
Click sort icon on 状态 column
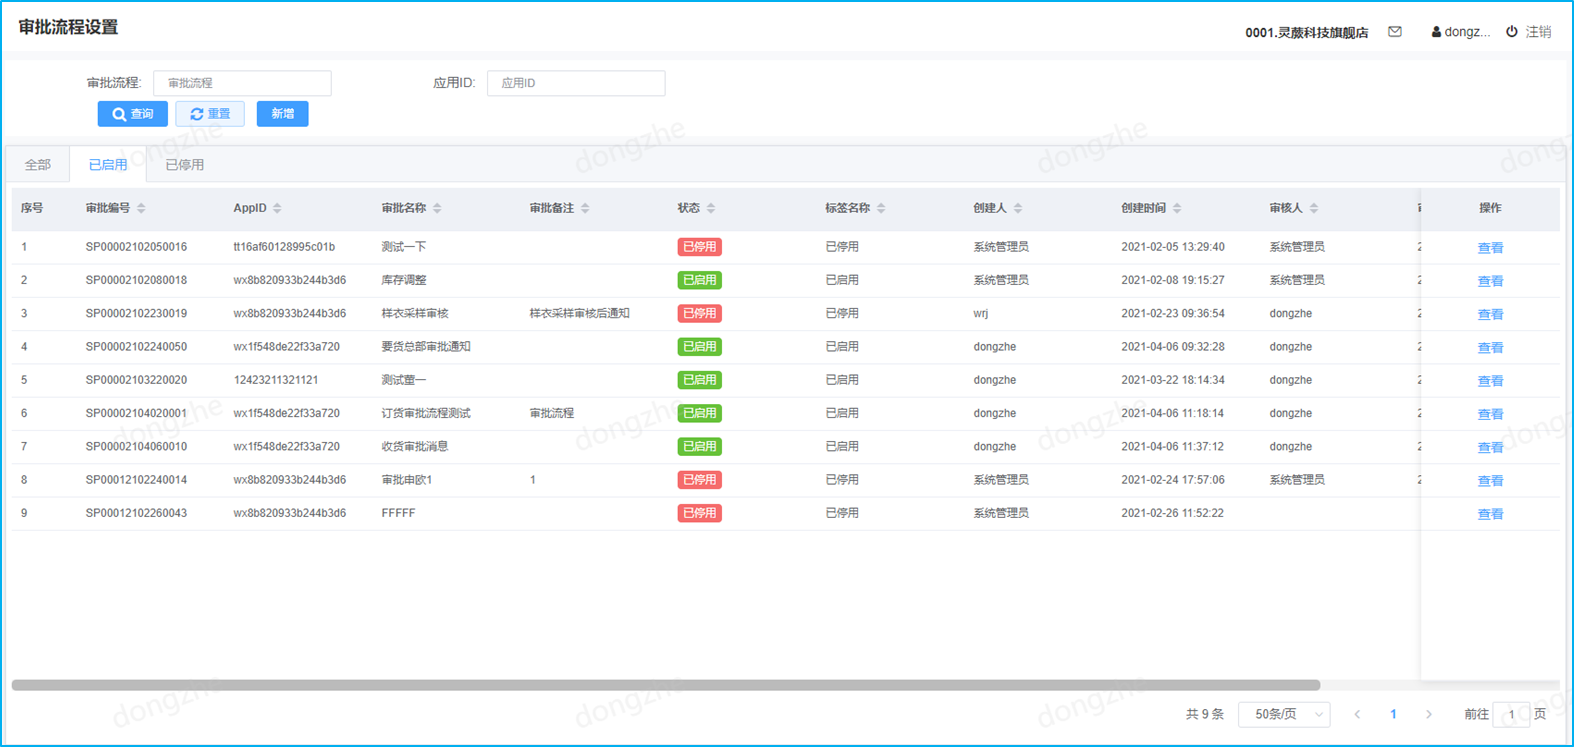(x=711, y=208)
